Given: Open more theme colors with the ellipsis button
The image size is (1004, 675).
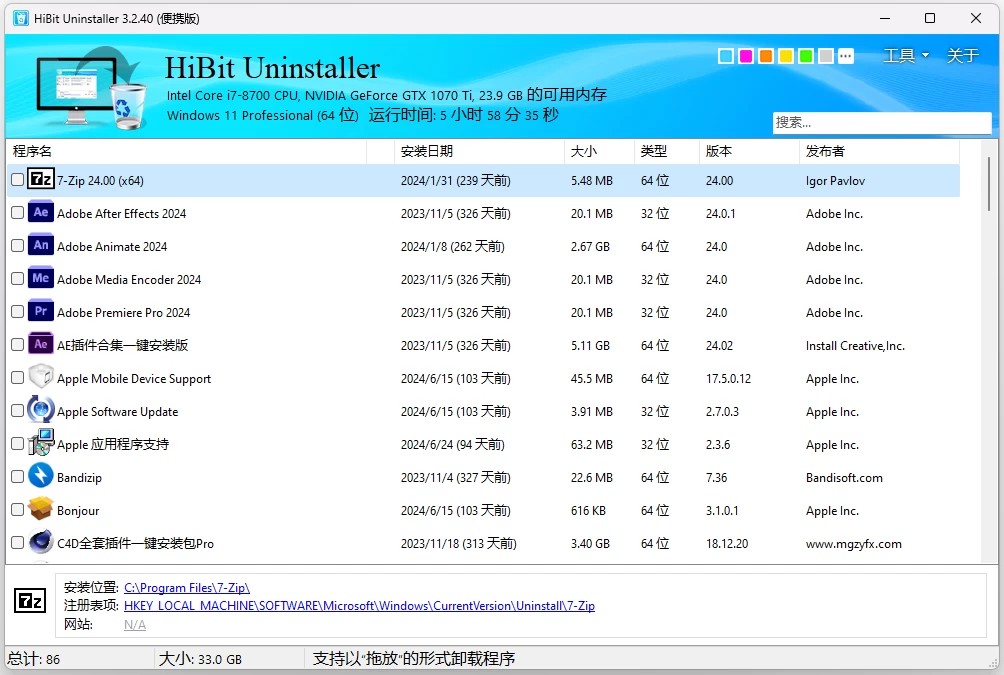Looking at the screenshot, I should pyautogui.click(x=846, y=56).
